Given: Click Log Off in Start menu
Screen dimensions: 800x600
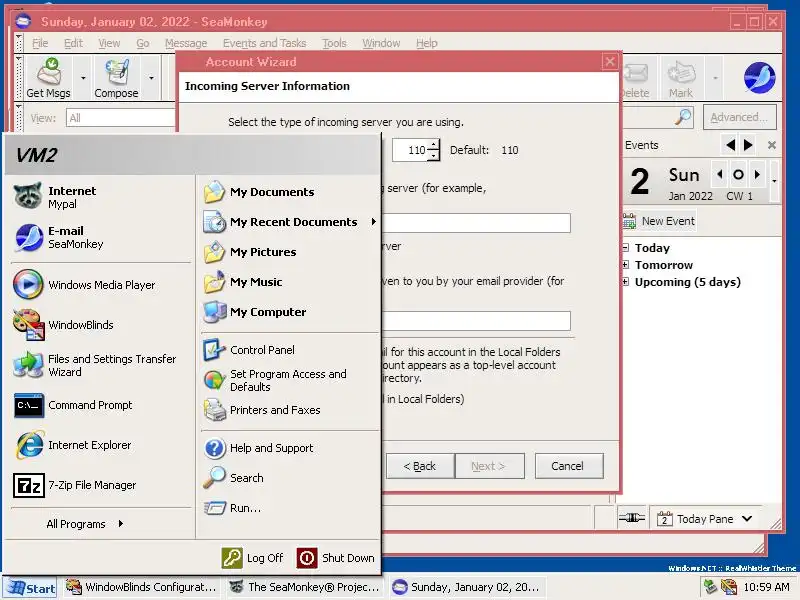Looking at the screenshot, I should 253,558.
